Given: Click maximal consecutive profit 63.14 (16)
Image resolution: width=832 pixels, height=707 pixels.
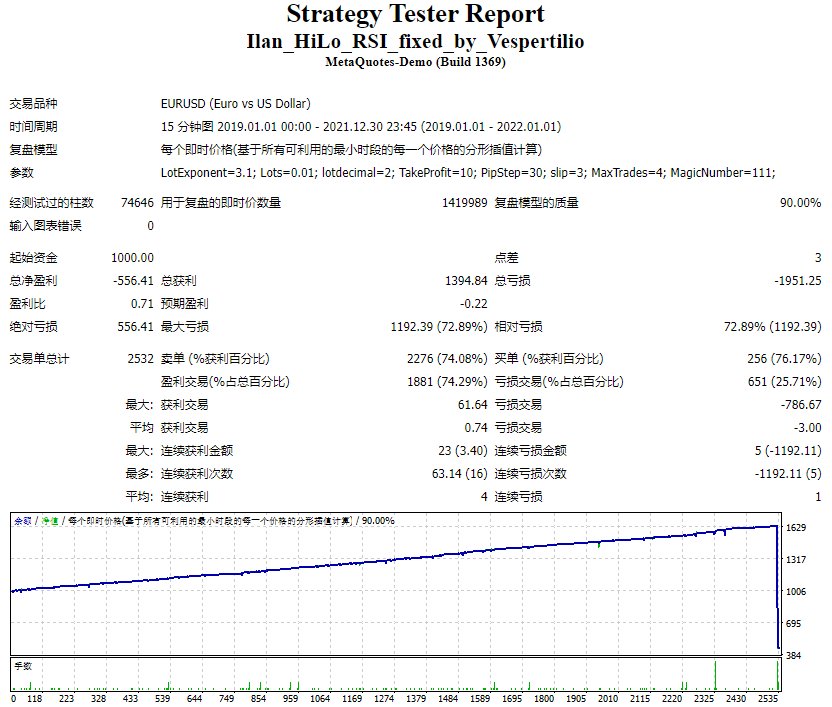Looking at the screenshot, I should pyautogui.click(x=460, y=474).
